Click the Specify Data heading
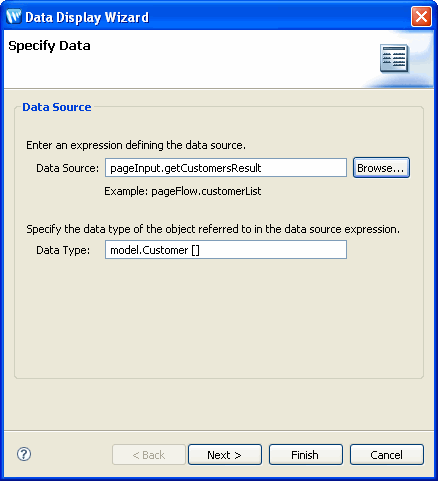This screenshot has width=438, height=481. point(49,46)
